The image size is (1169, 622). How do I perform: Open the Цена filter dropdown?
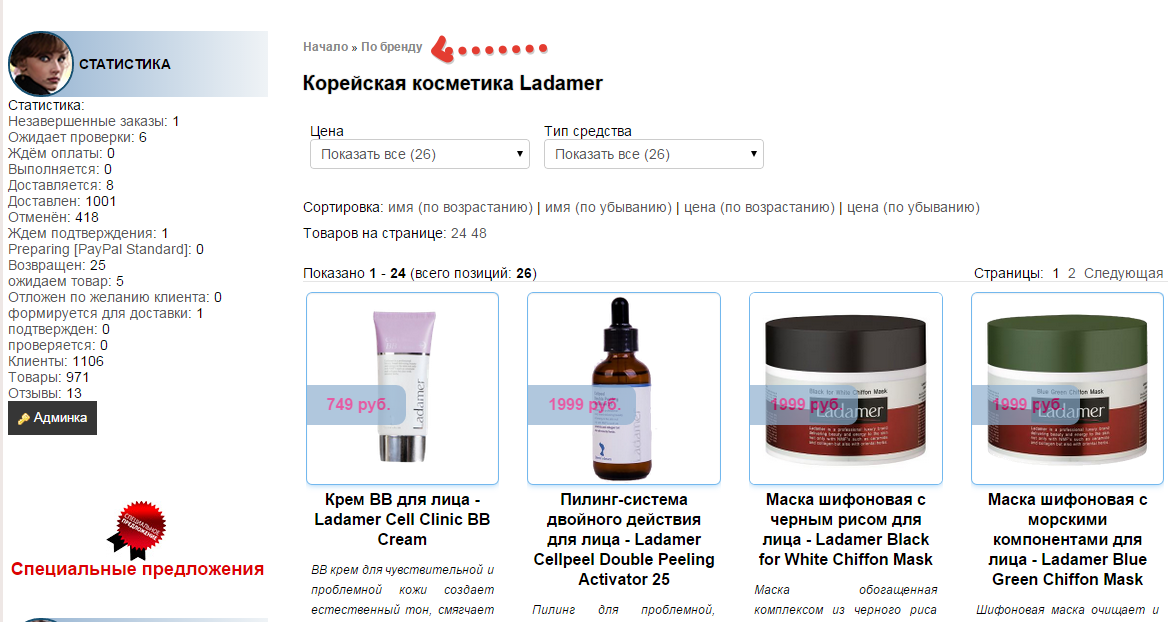coord(420,154)
